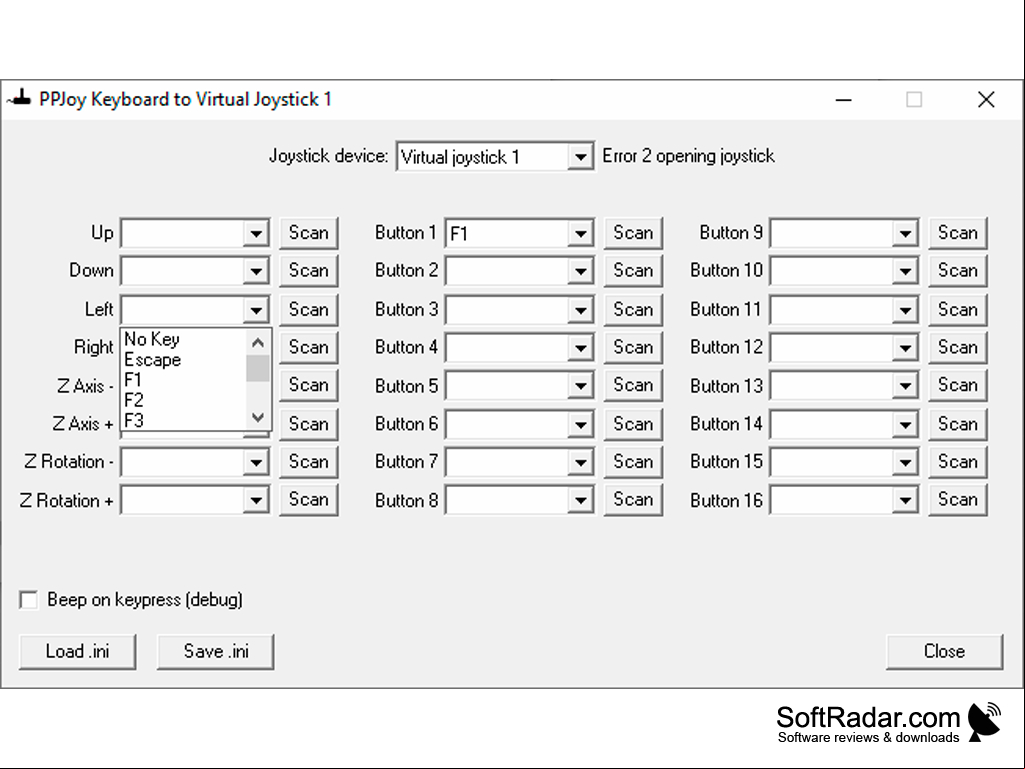
Task: Scan a key for Button 10
Action: [958, 271]
